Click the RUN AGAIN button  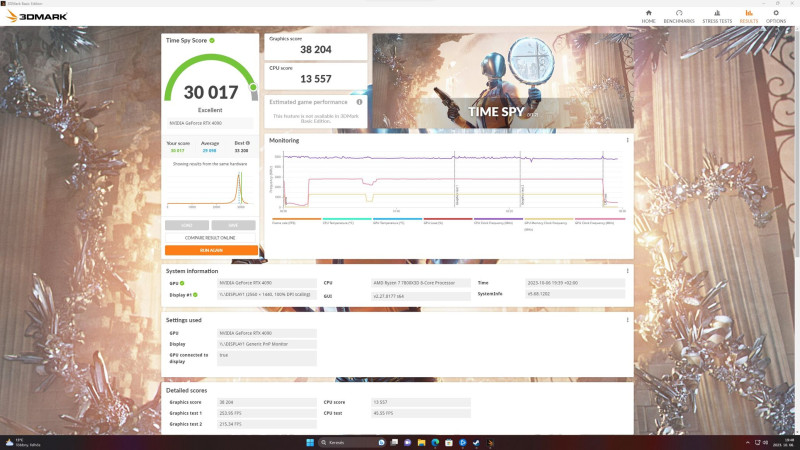pyautogui.click(x=211, y=250)
